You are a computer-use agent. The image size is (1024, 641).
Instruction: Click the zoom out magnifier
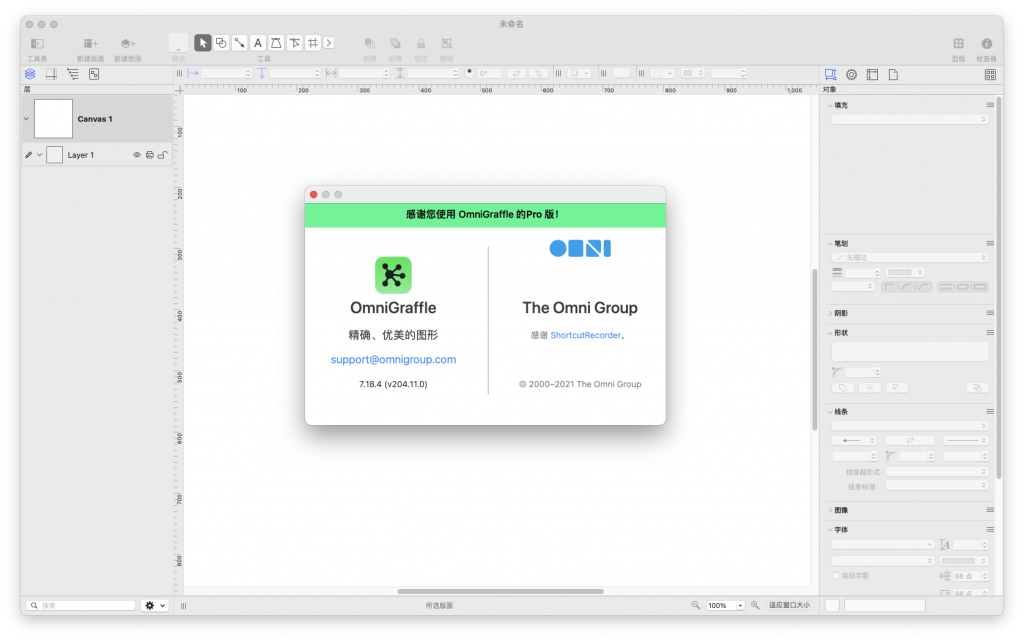tap(696, 605)
